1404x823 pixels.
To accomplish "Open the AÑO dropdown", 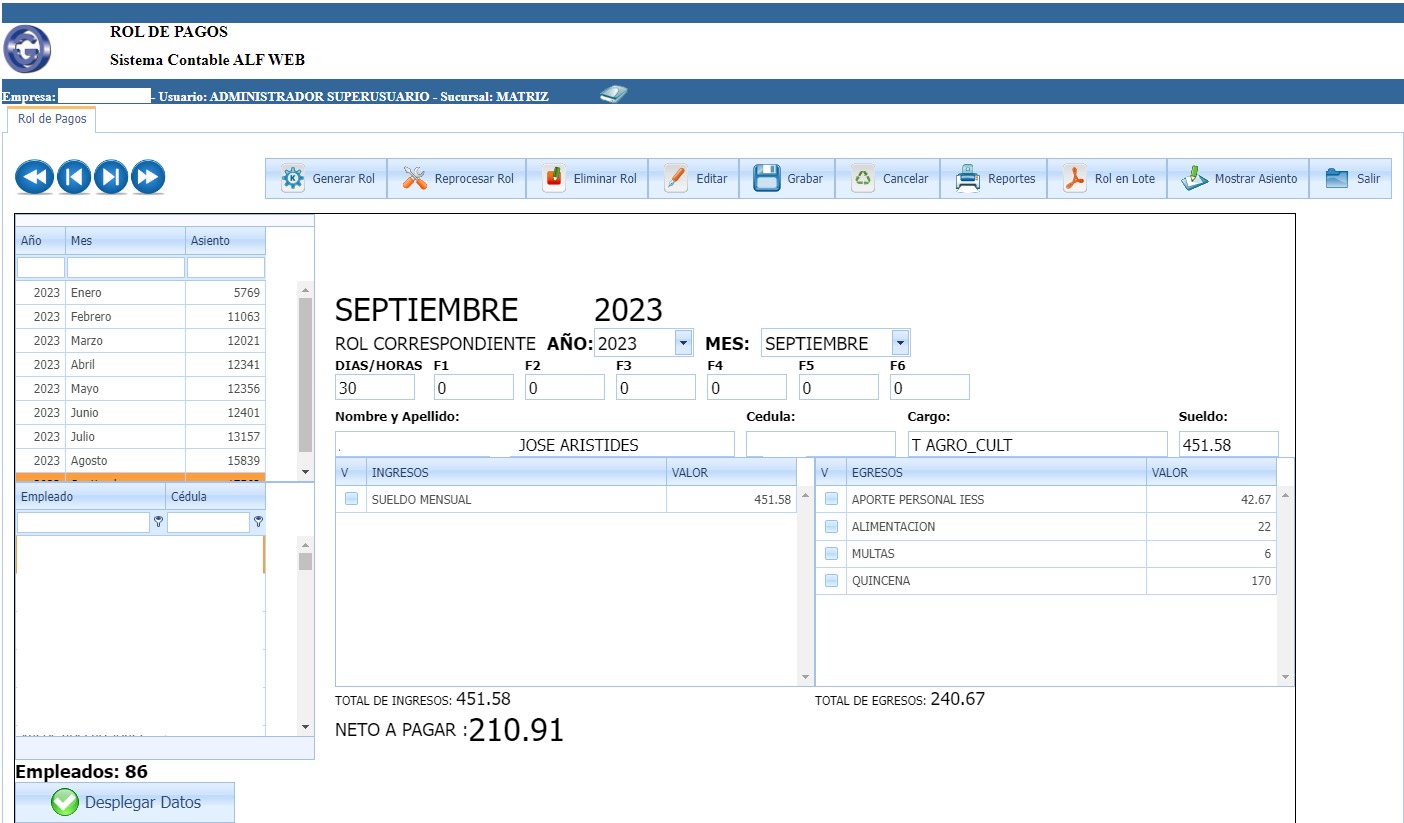I will [683, 343].
